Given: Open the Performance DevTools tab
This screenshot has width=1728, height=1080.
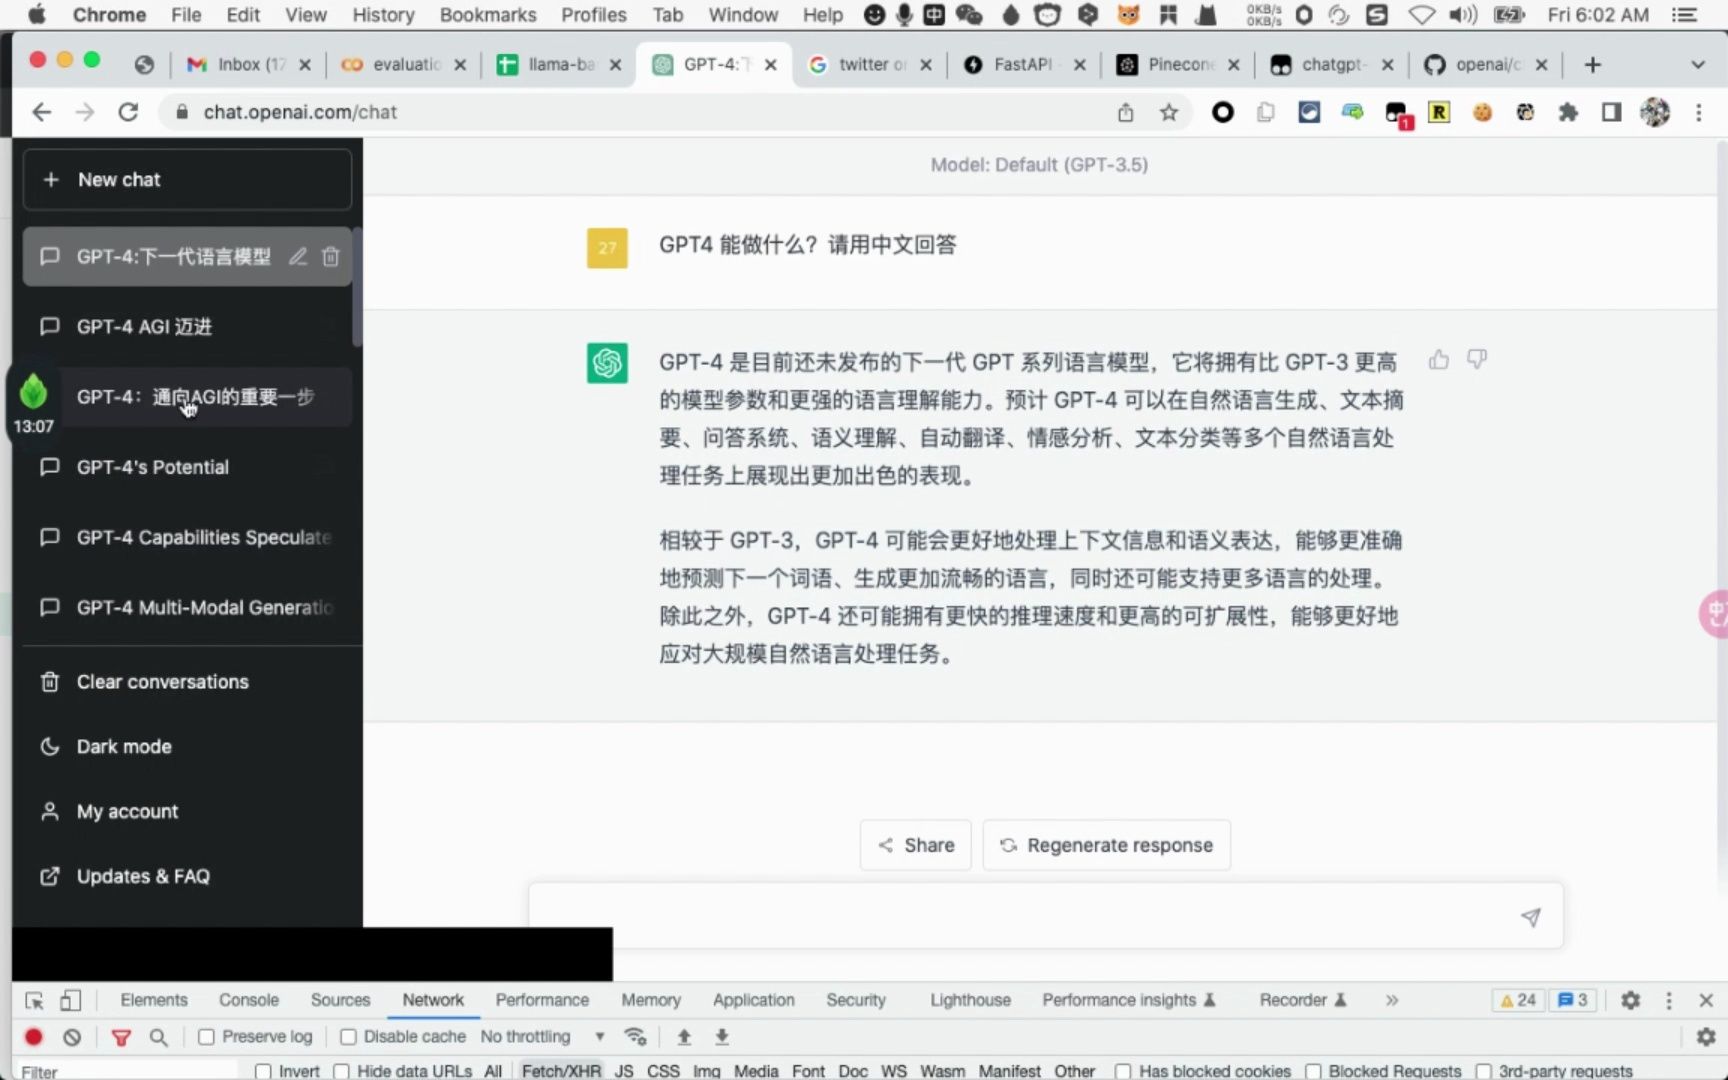Looking at the screenshot, I should 542,1000.
